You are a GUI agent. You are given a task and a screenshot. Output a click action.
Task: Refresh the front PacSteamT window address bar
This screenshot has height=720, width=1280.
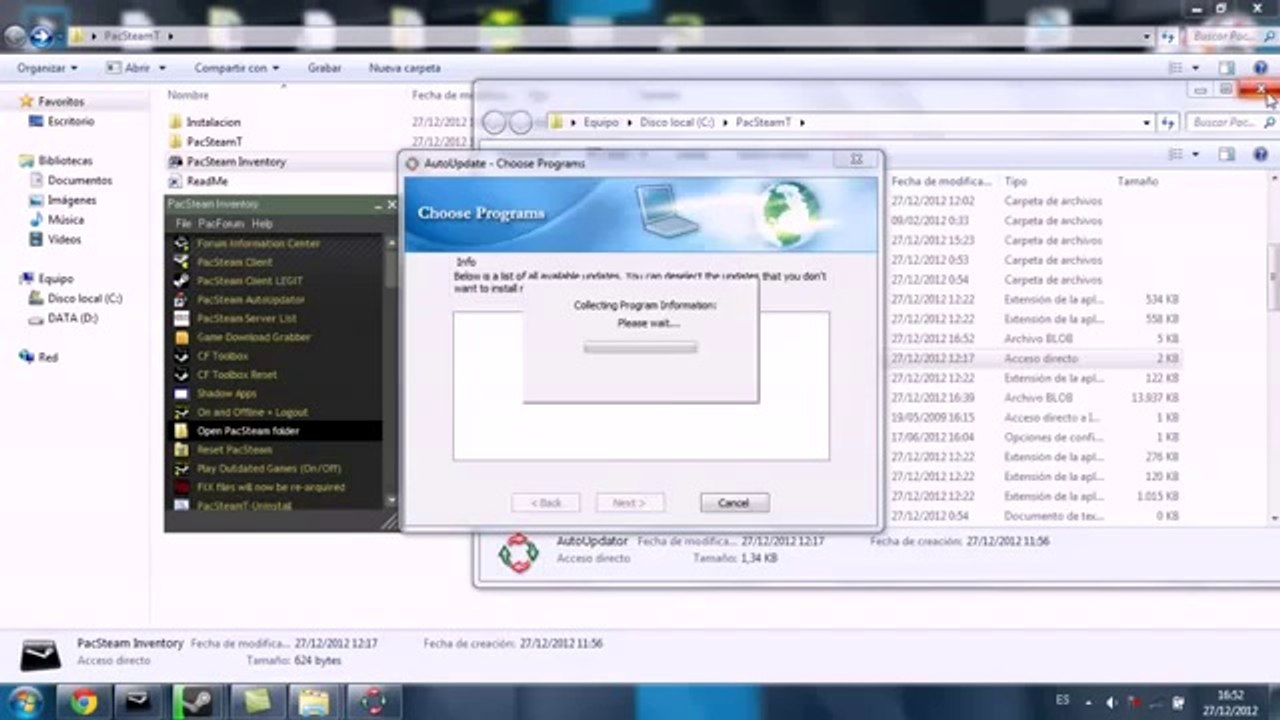point(1168,122)
